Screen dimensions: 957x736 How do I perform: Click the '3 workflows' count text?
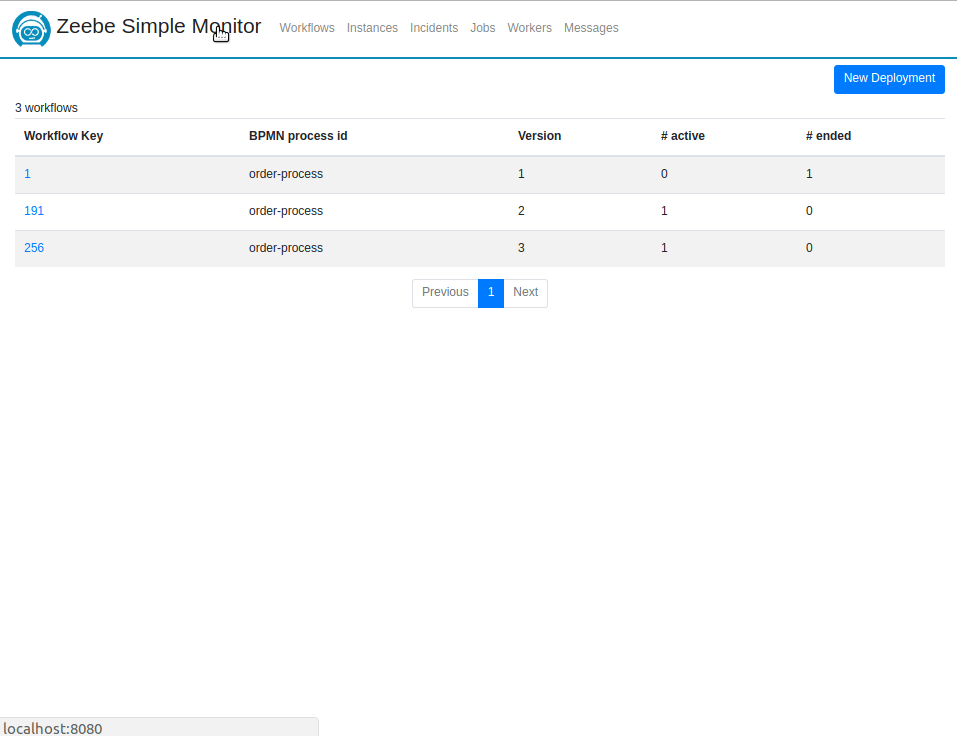(x=46, y=108)
